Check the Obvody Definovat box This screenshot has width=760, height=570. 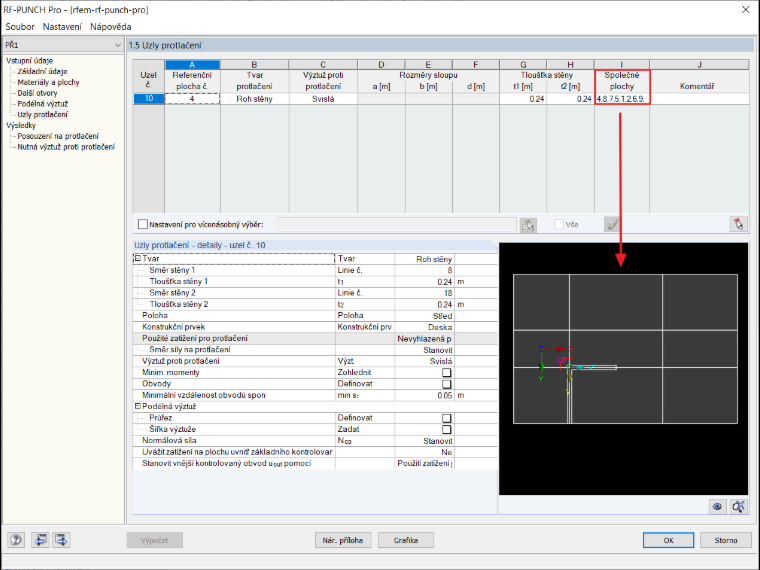pos(446,384)
